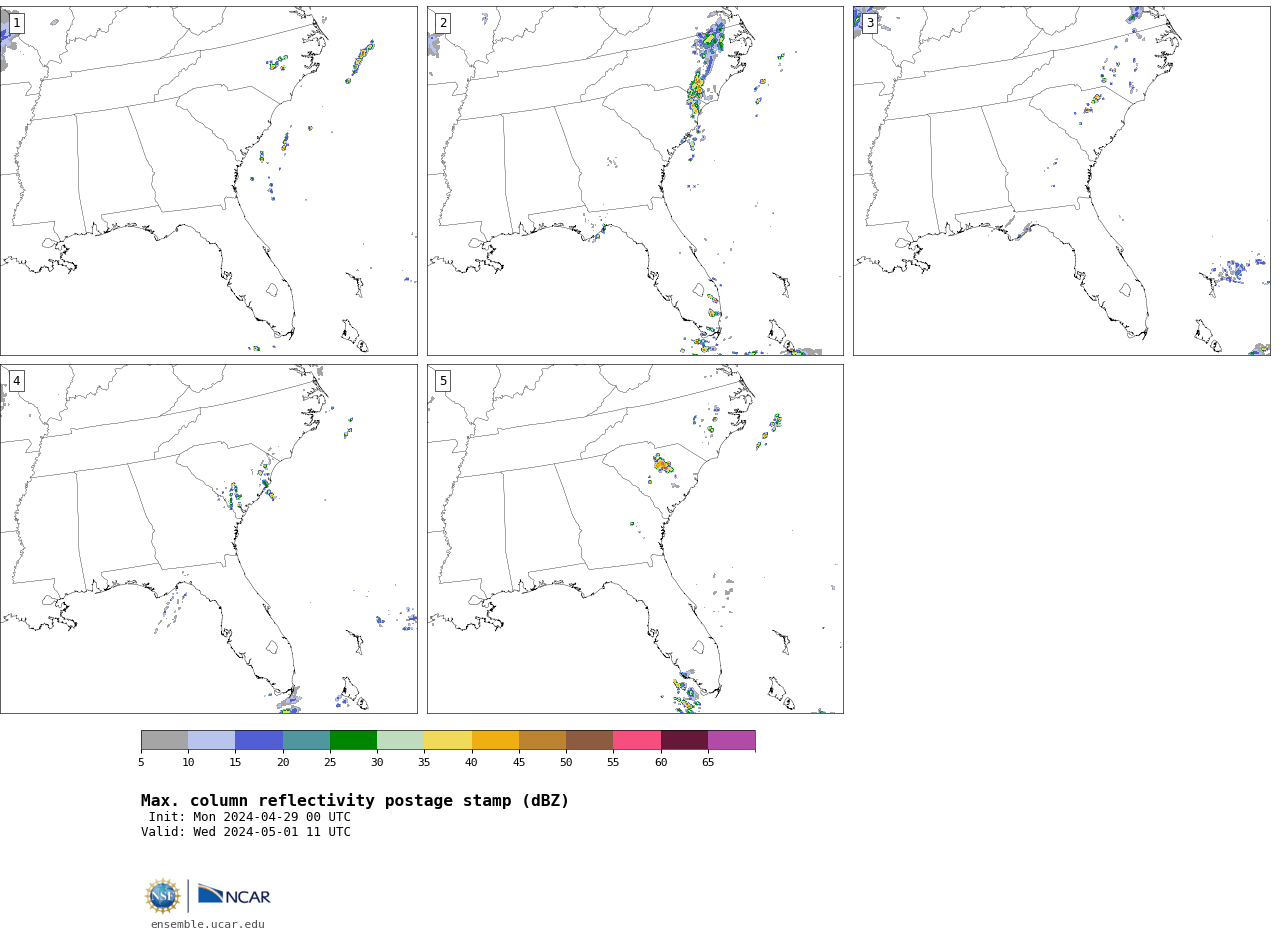The image size is (1280, 936).
Task: Click the 'Max. column reflectivity postage stamp (dBZ)' title
Action: (355, 801)
